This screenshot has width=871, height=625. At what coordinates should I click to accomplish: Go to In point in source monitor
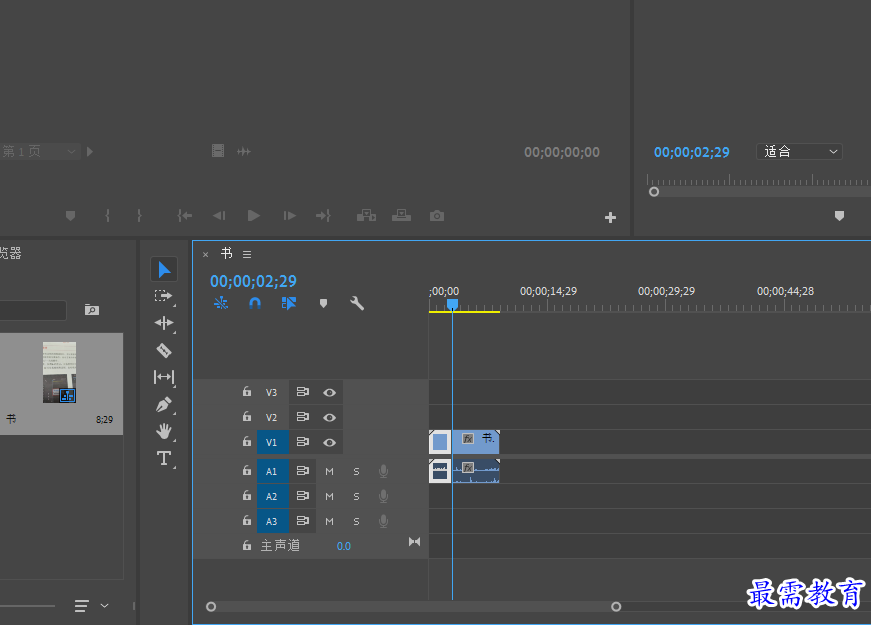click(x=184, y=216)
